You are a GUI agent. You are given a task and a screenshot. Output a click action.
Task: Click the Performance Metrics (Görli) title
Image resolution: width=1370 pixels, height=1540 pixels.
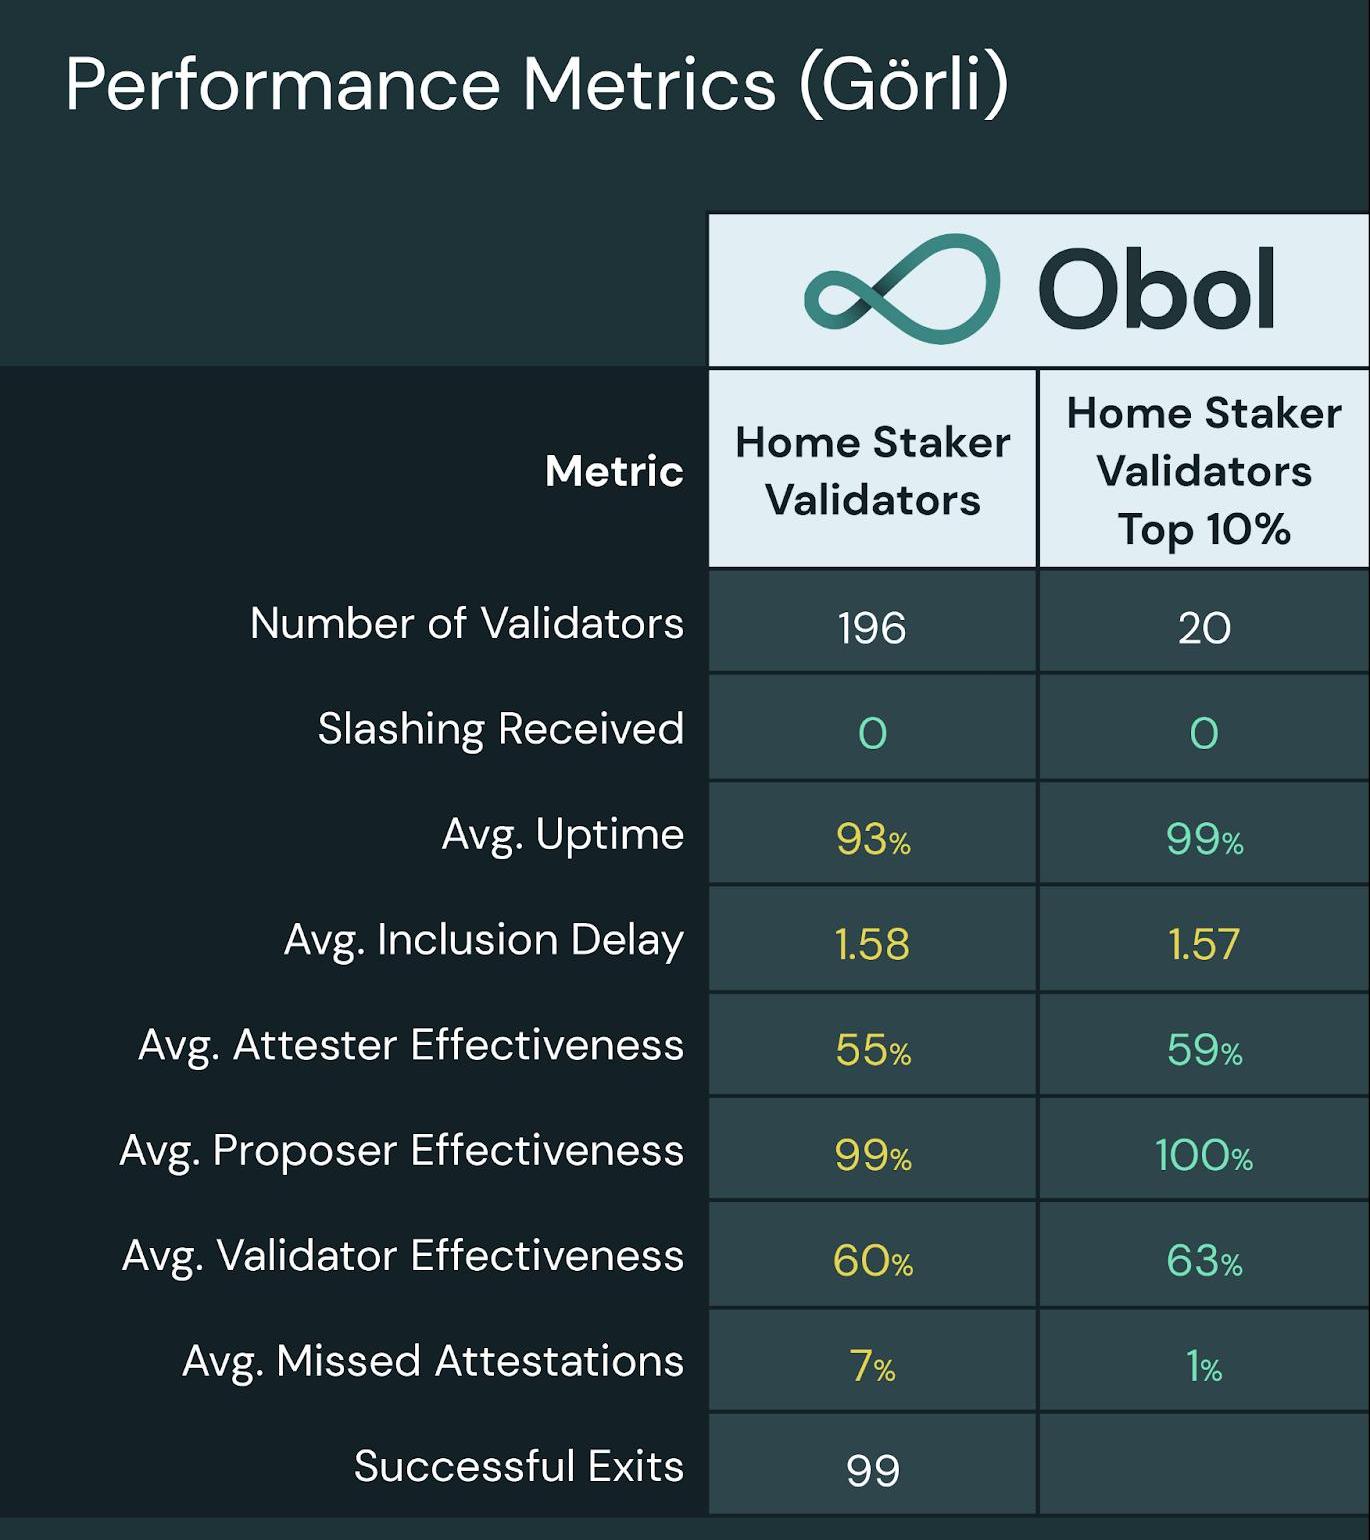tap(537, 84)
